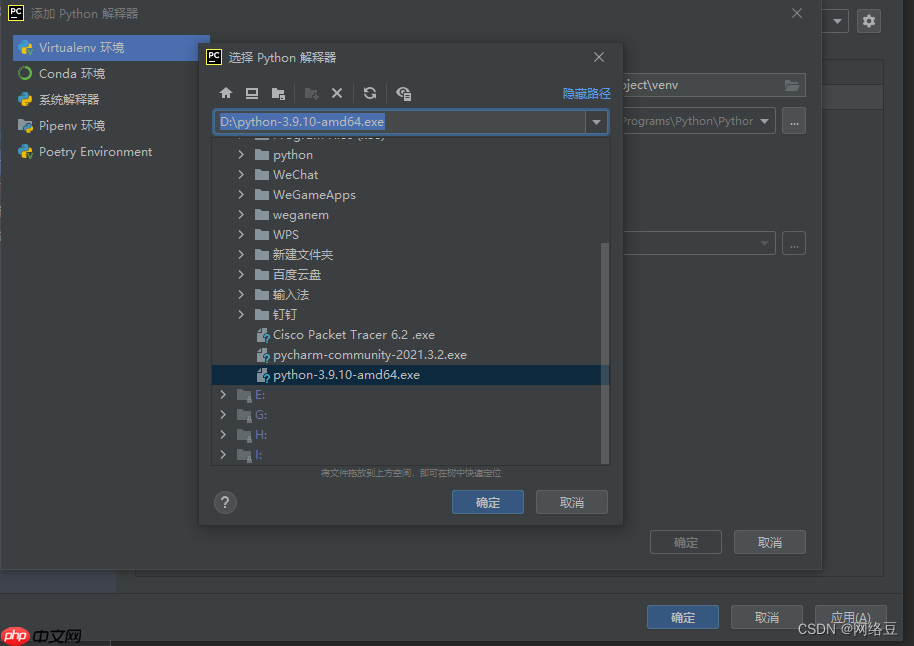Click the WeChat folder icon
Screen dimensions: 914x646
pos(262,174)
